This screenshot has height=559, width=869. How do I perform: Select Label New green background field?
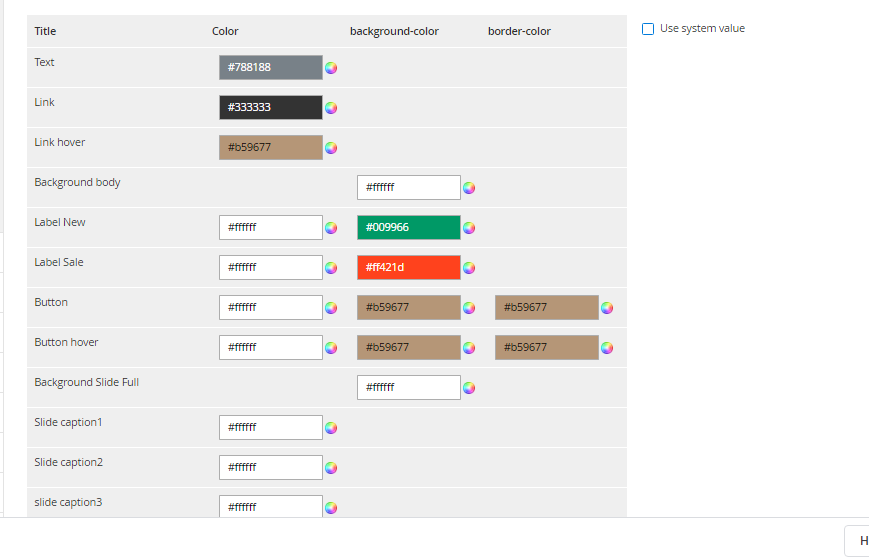(x=409, y=227)
